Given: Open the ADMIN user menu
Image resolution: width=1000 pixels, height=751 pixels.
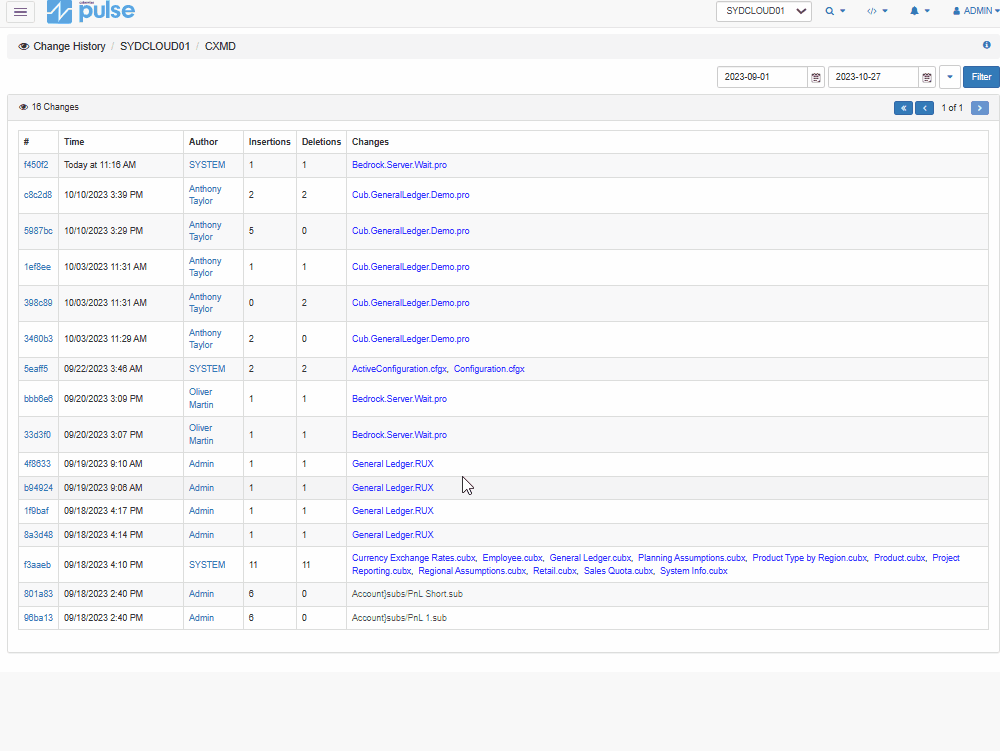Looking at the screenshot, I should pos(976,11).
